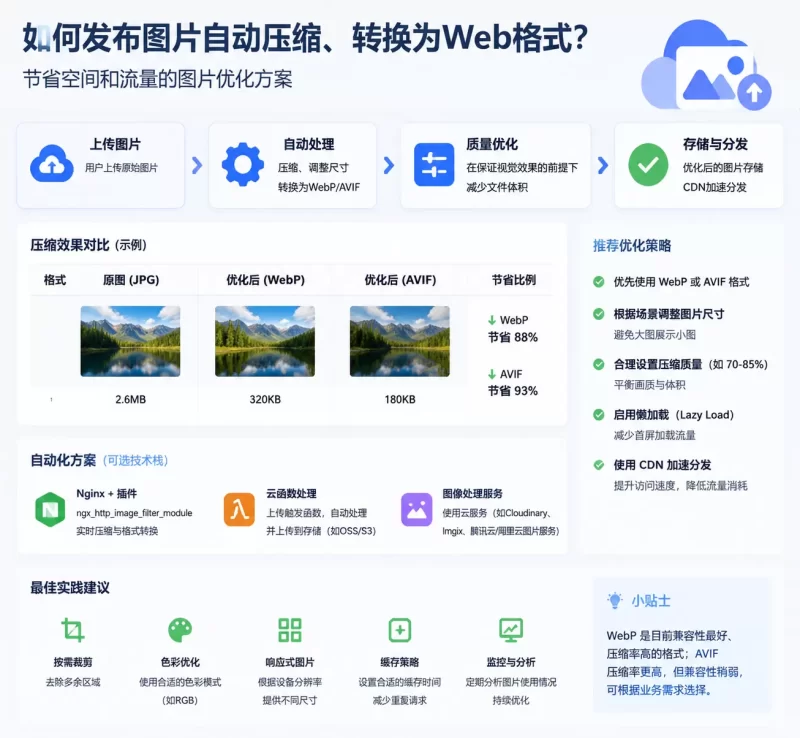Click the purple 图像处理服务 picture icon
Viewport: 800px width, 738px height.
(x=416, y=509)
